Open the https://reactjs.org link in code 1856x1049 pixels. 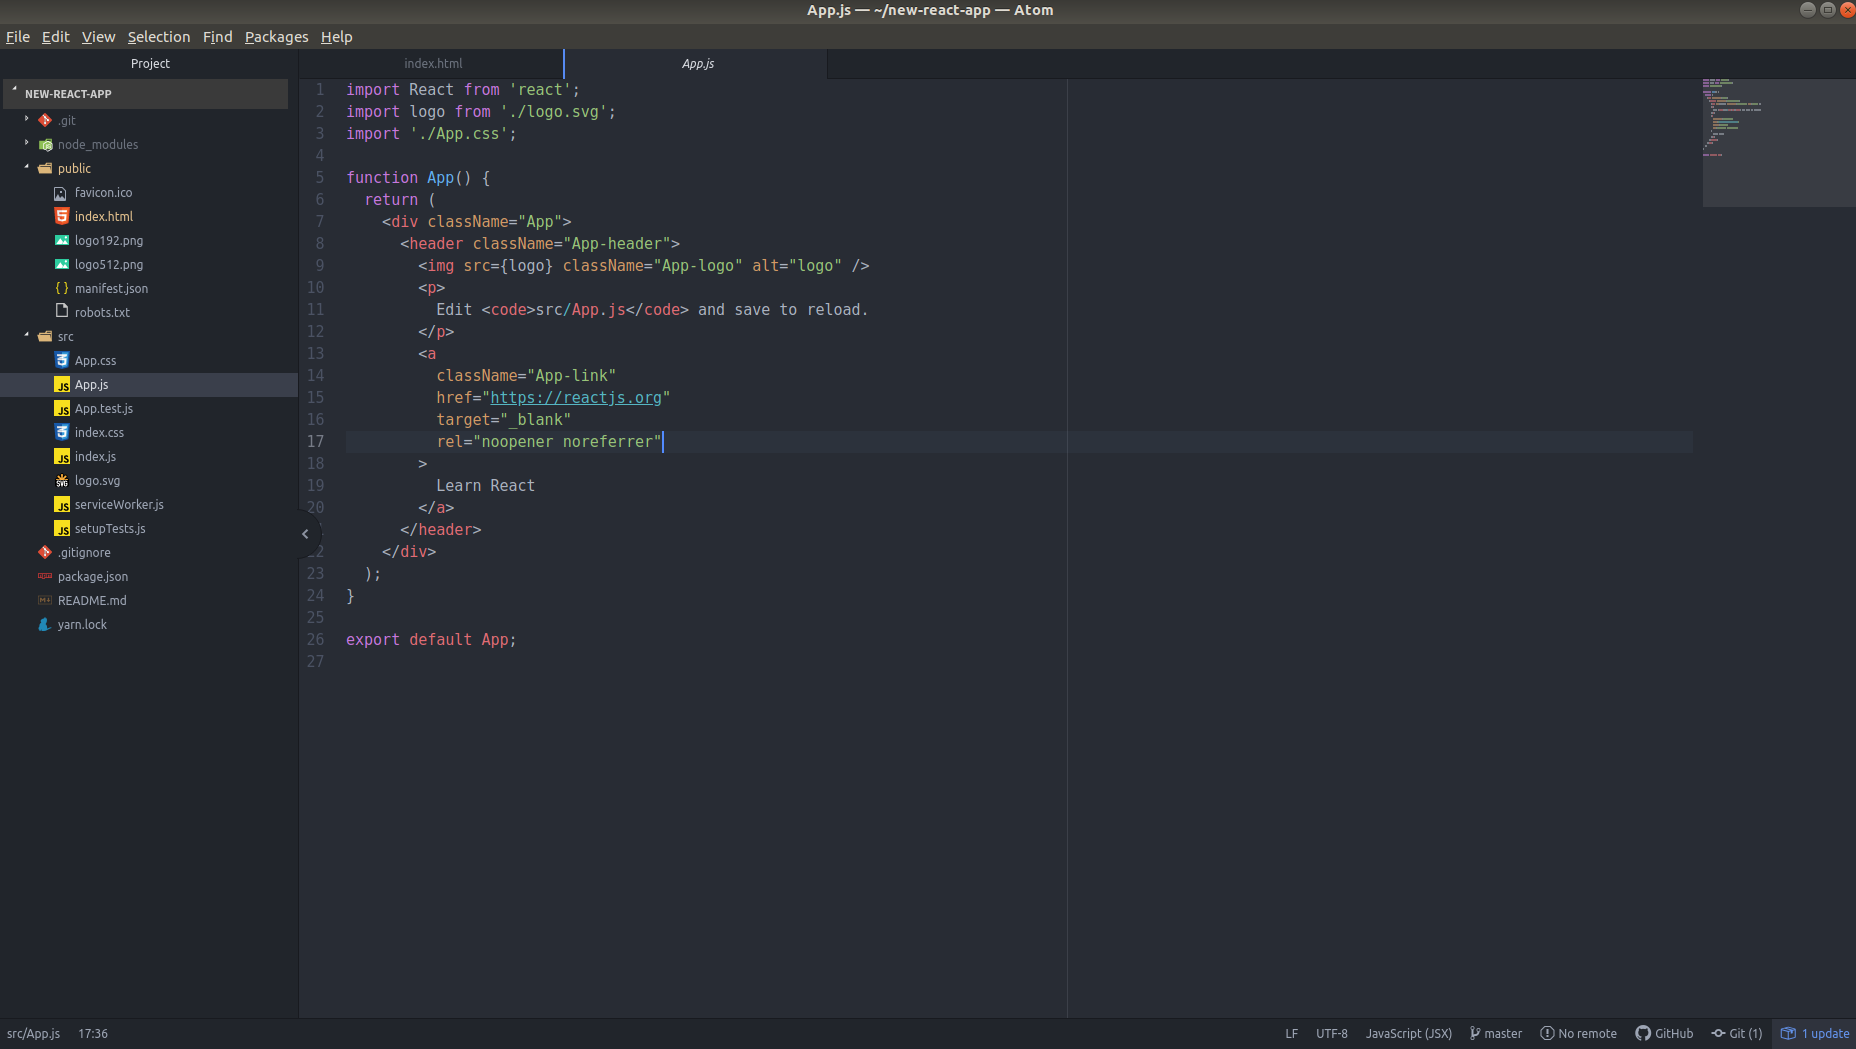576,398
